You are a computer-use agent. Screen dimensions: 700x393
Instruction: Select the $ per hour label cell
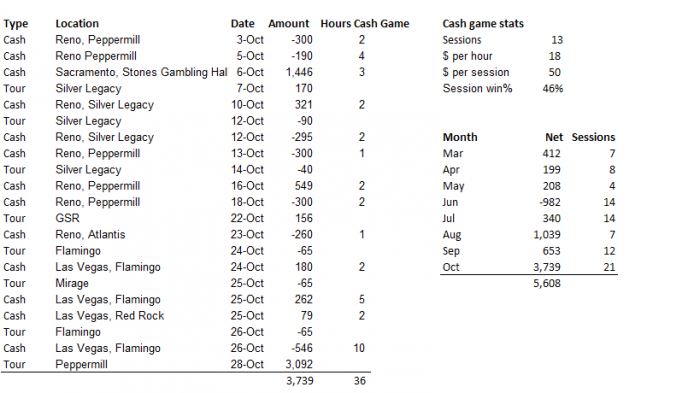[x=467, y=56]
